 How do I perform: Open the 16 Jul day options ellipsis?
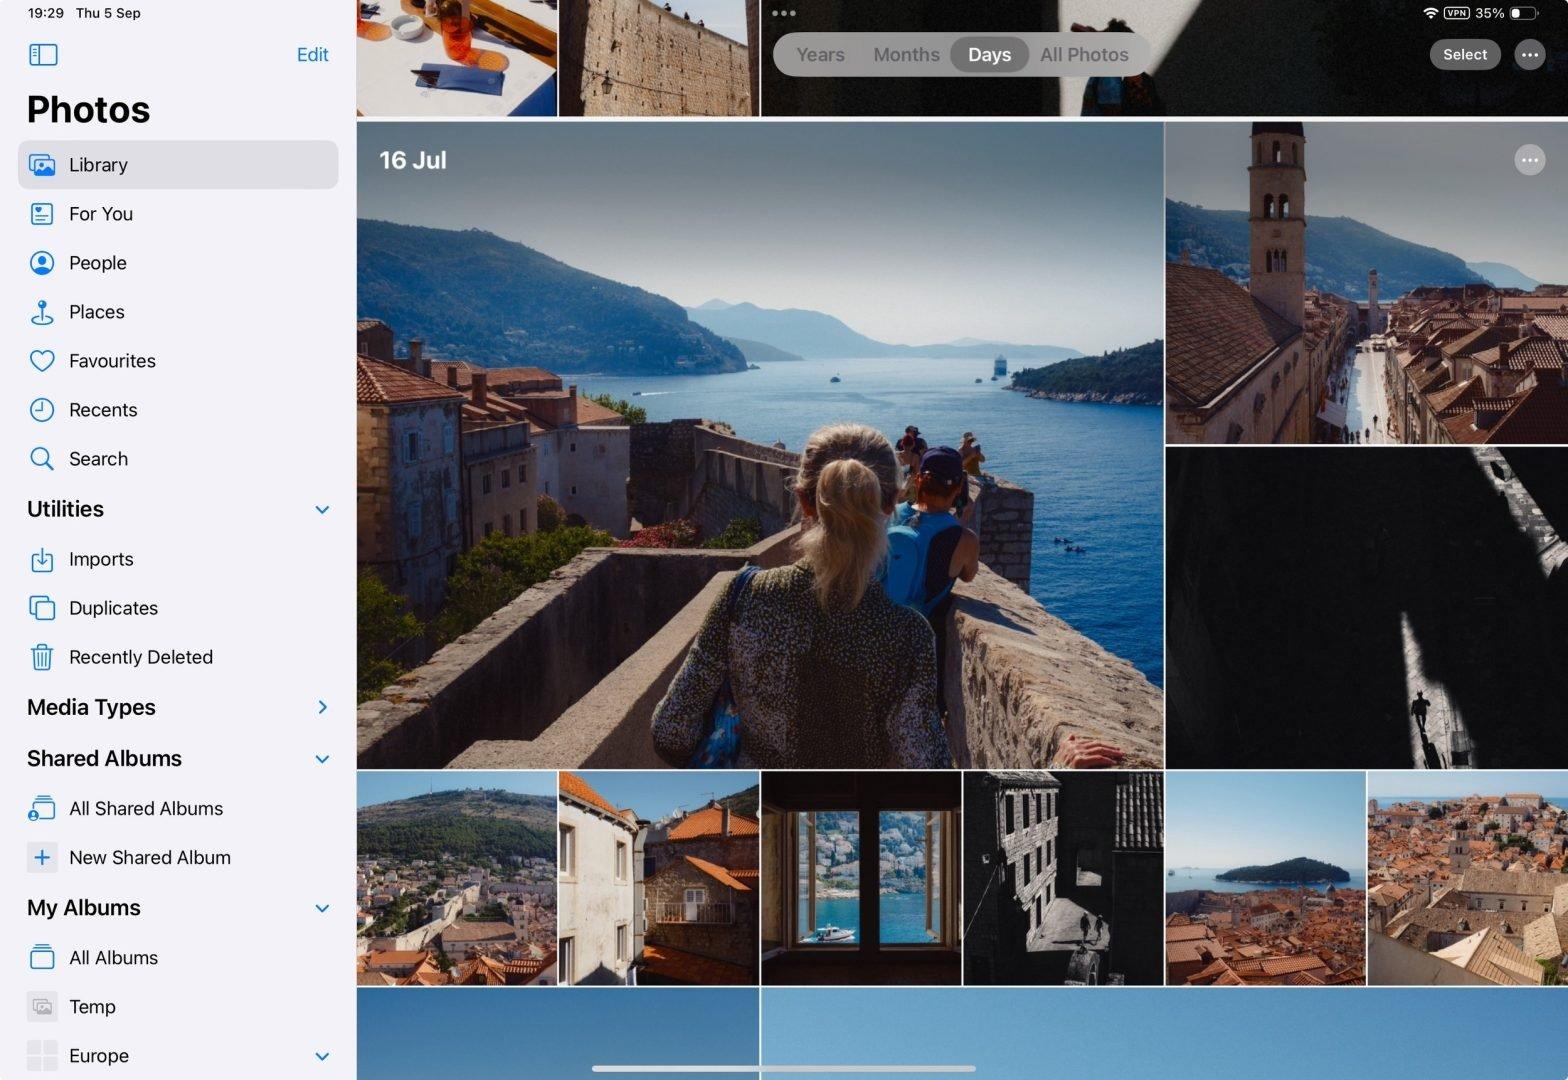[1530, 160]
